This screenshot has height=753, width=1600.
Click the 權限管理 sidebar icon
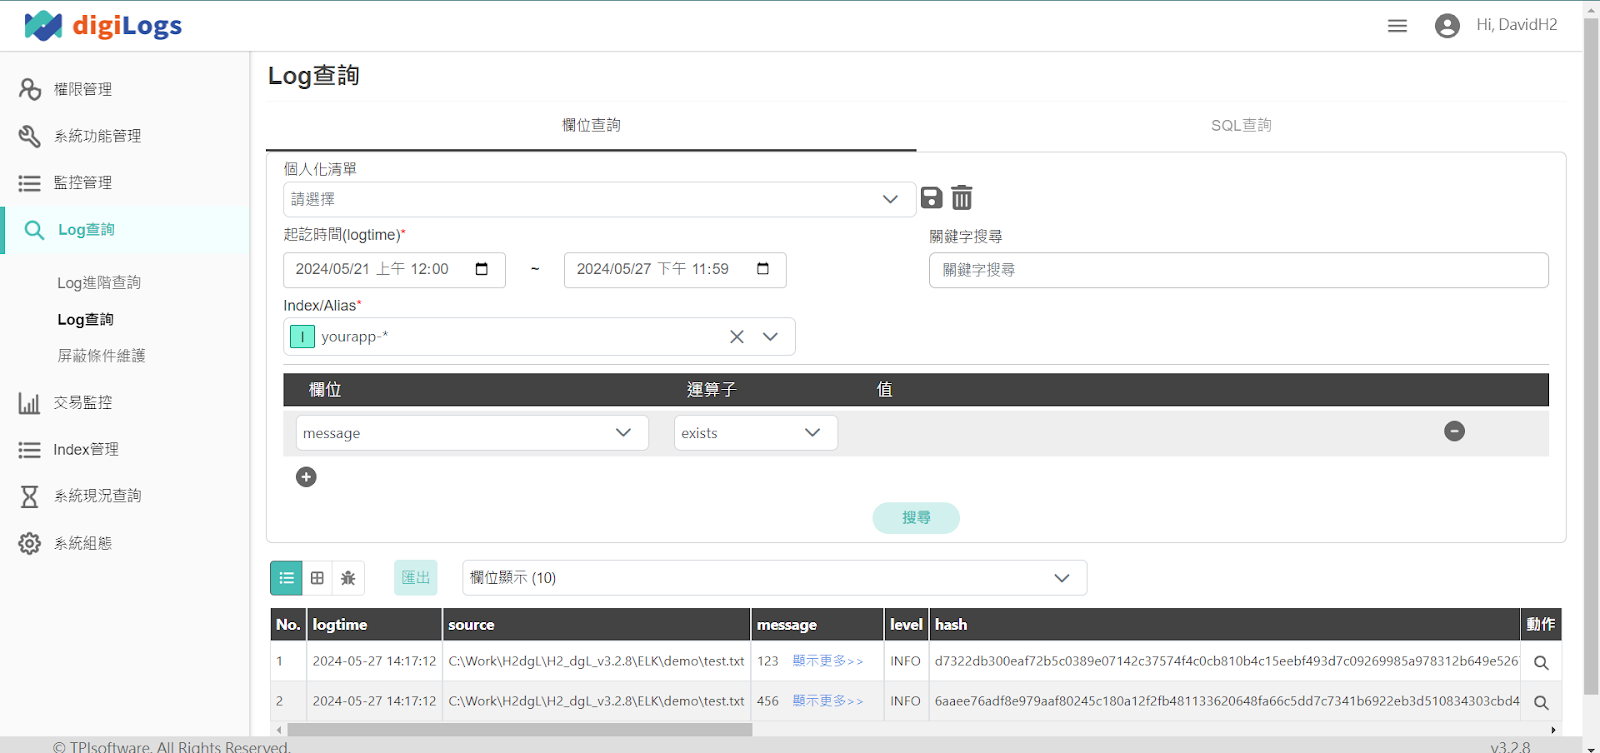click(x=30, y=89)
